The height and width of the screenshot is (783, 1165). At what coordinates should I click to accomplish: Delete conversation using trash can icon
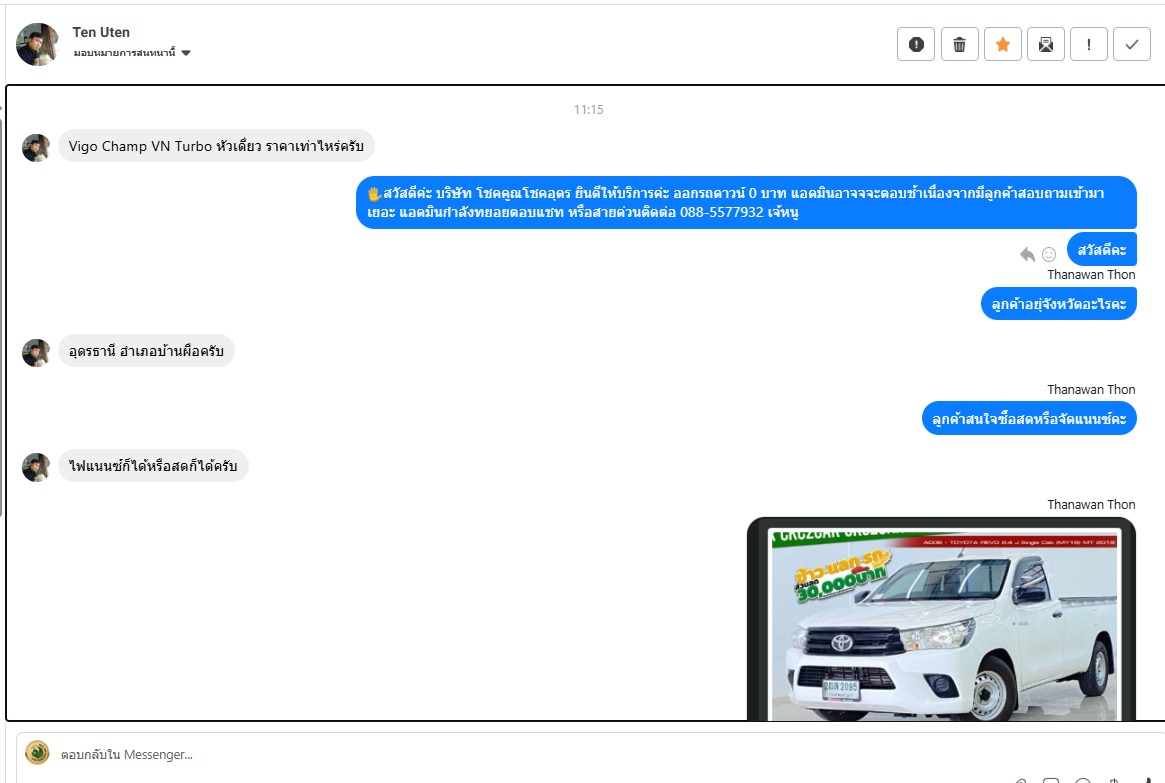click(x=959, y=45)
